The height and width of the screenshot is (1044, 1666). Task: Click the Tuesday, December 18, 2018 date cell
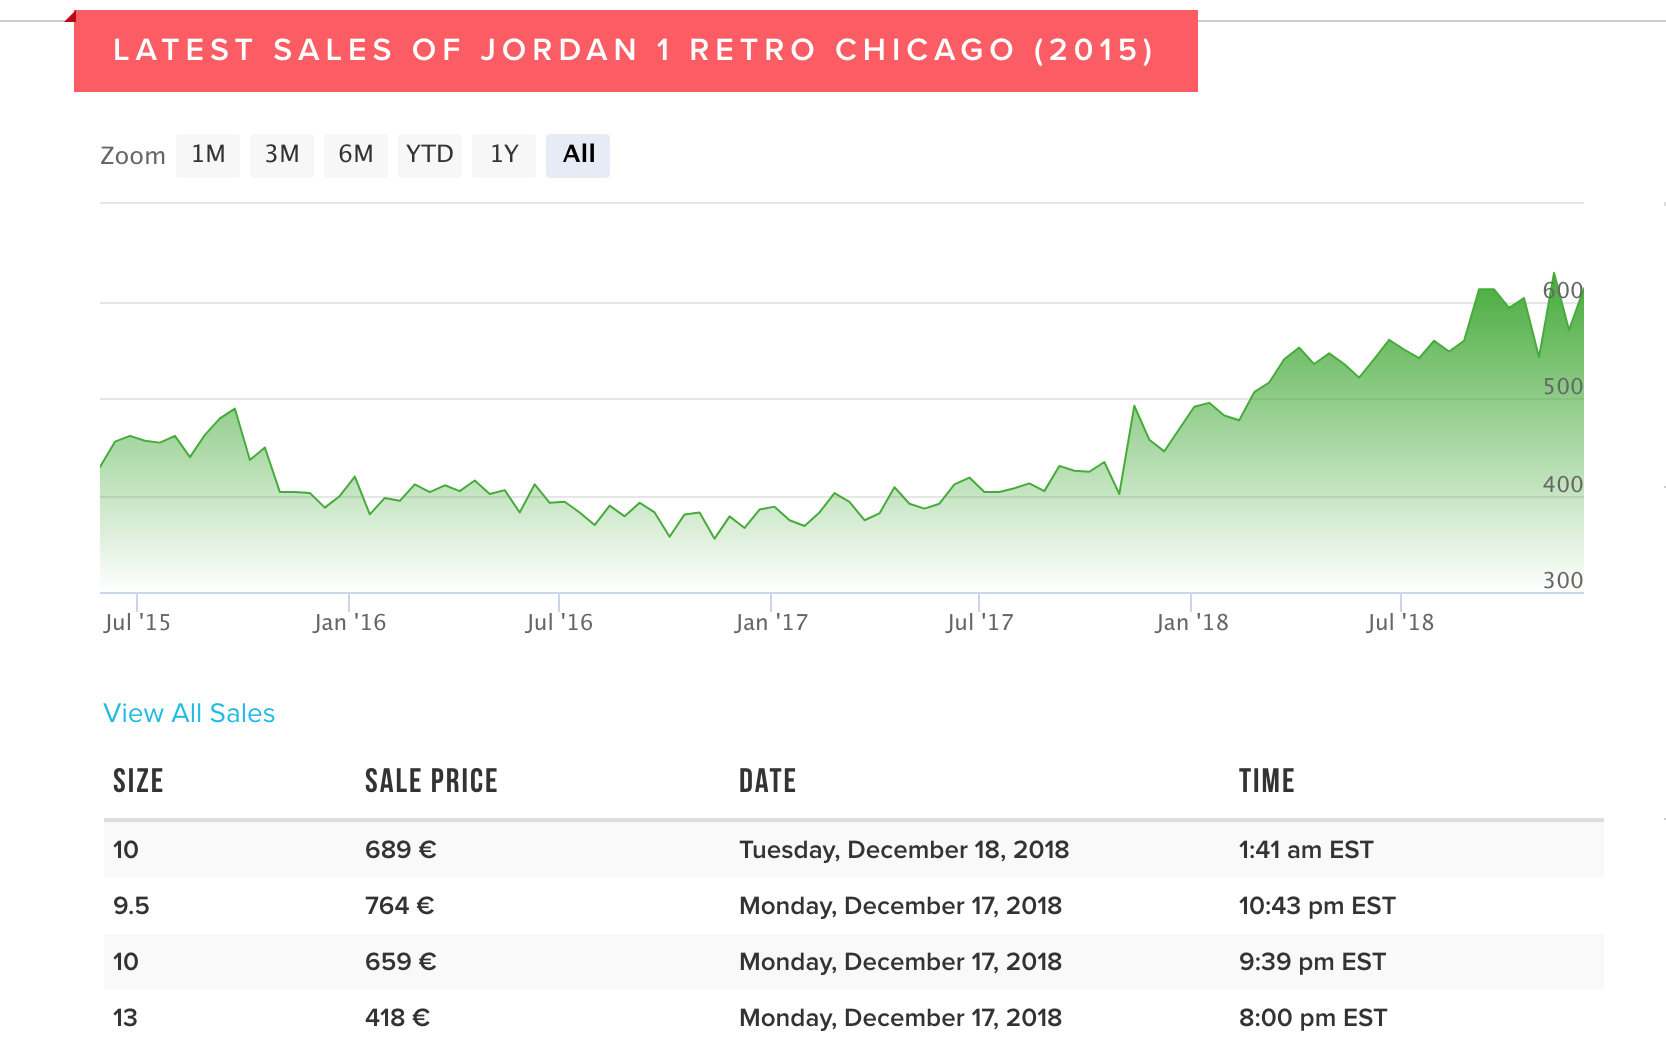coord(904,850)
